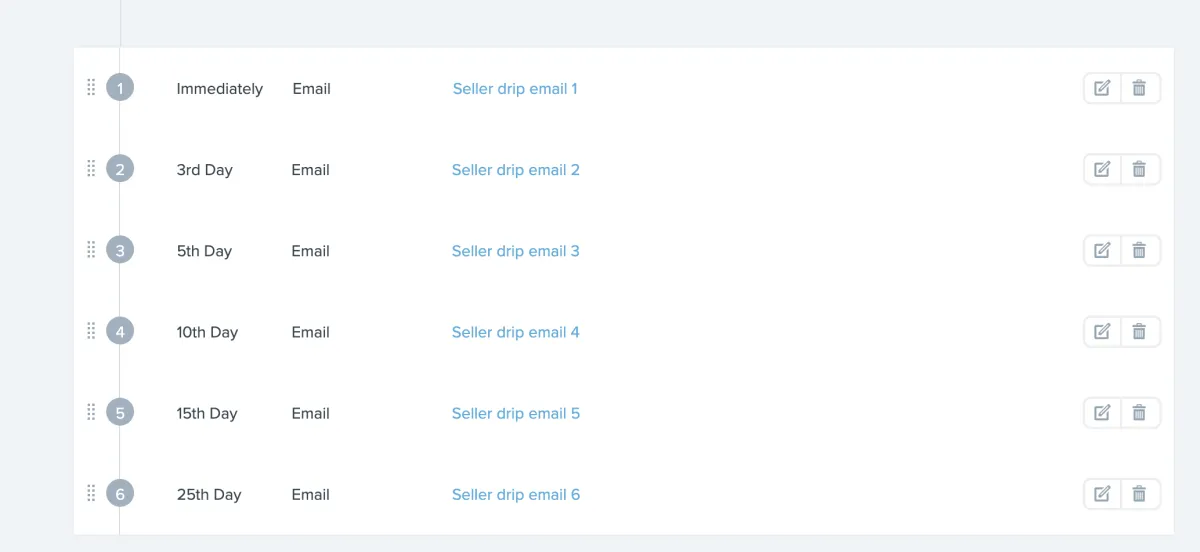Click edit icon for Seller drip email 1
This screenshot has height=552, width=1200.
(x=1102, y=88)
